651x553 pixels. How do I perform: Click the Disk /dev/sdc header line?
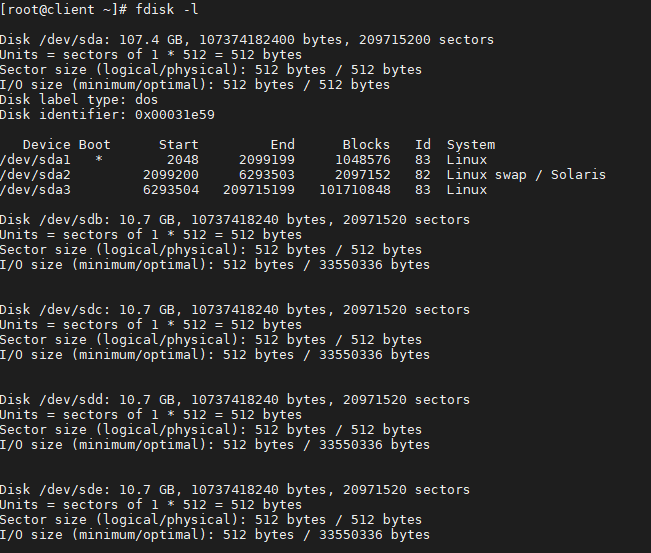[x=235, y=310]
